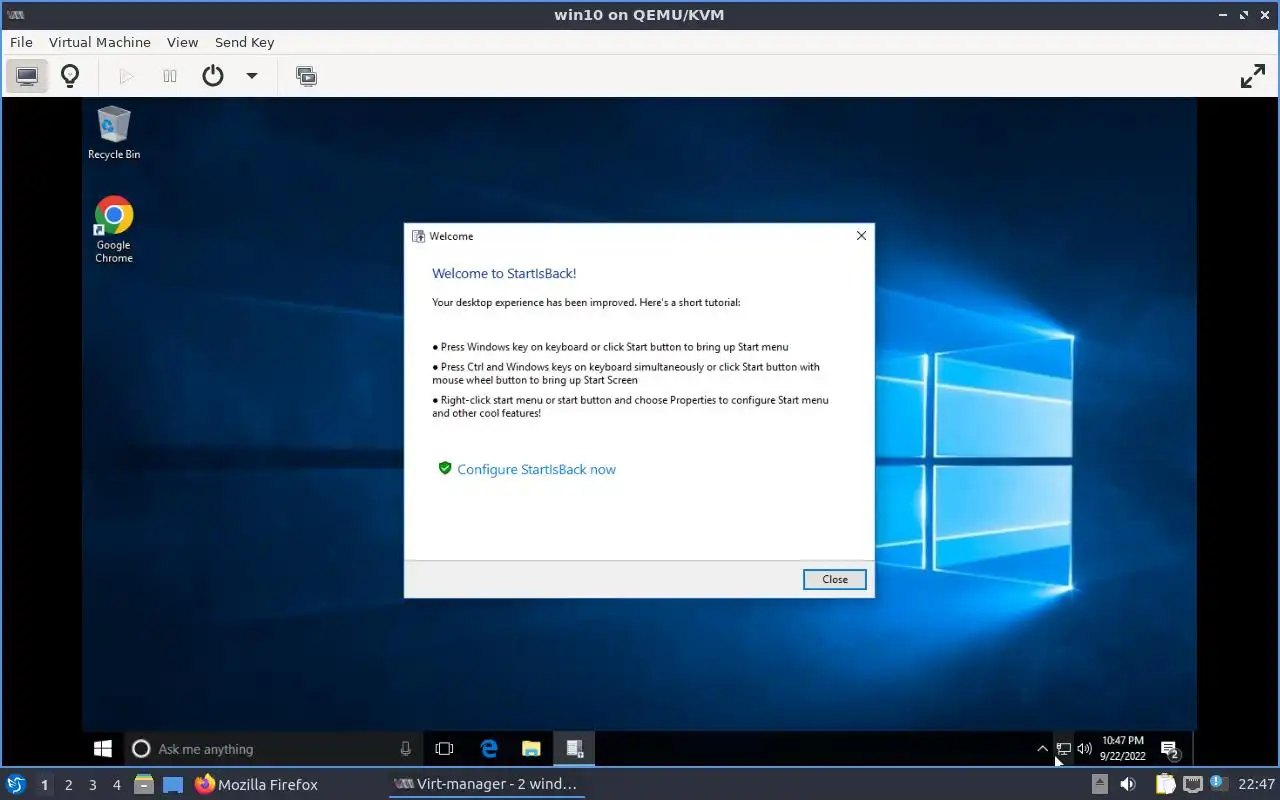Click the Run virtual machine play icon

click(x=126, y=76)
